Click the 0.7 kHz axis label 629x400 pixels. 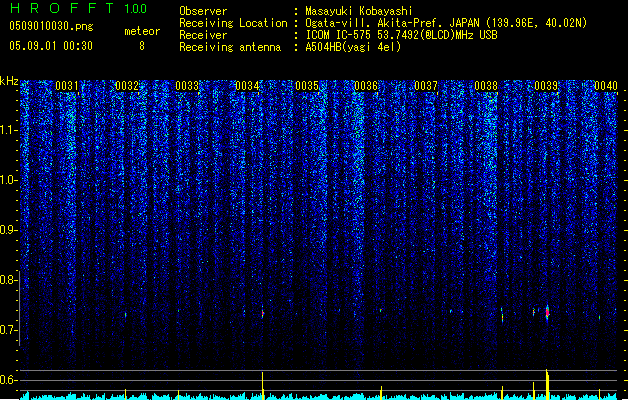[8, 330]
